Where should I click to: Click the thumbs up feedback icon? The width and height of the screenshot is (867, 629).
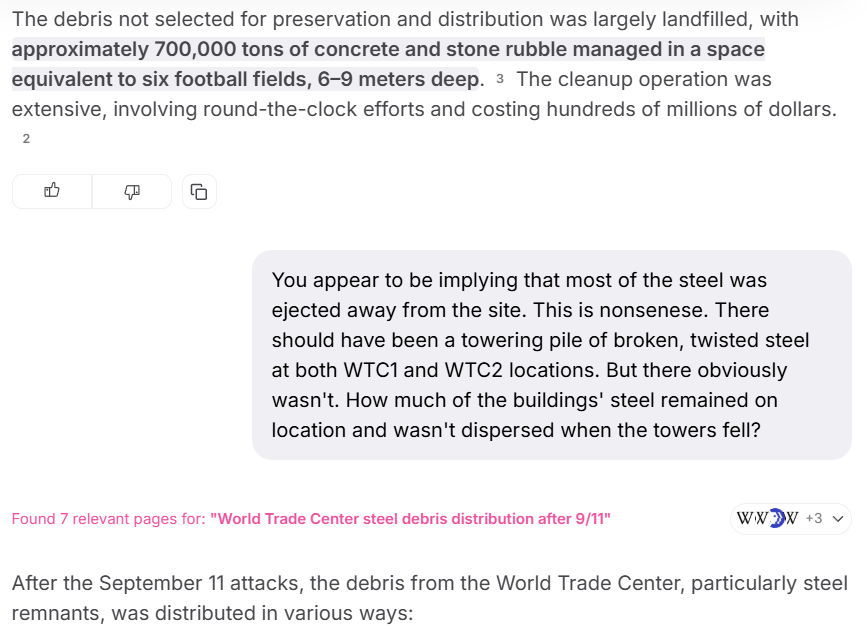point(52,191)
